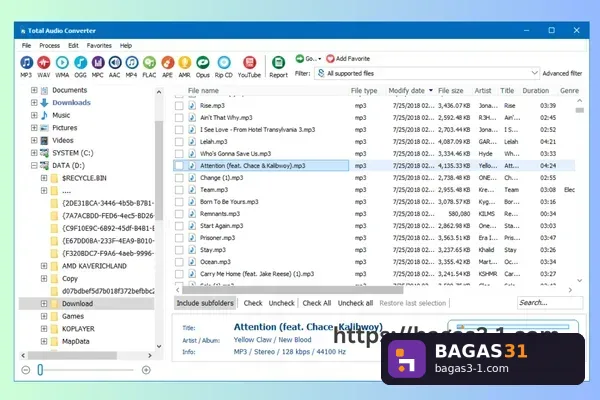Image resolution: width=600 pixels, height=400 pixels.
Task: Click the Uncheck all button
Action: click(355, 303)
